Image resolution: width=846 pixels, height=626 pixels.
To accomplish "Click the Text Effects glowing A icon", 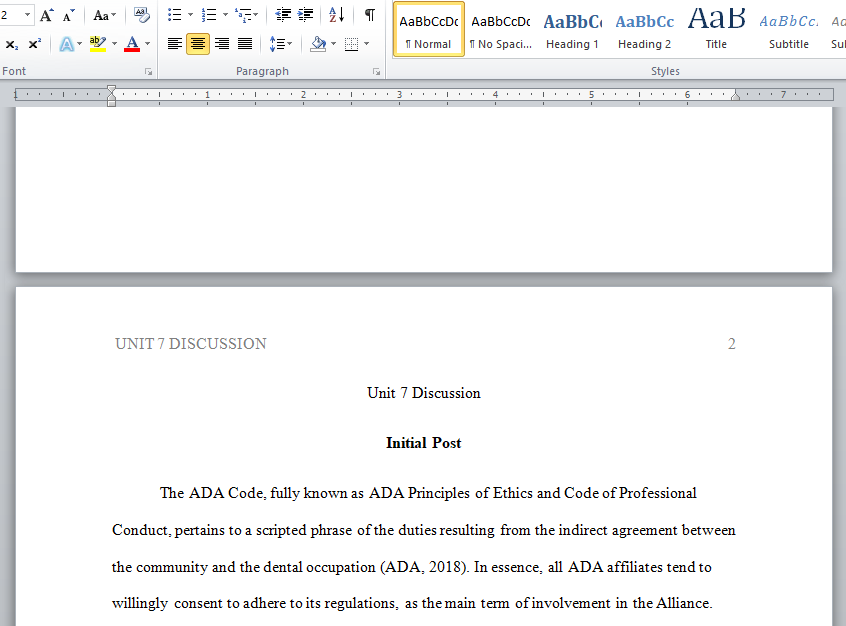I will coord(66,44).
